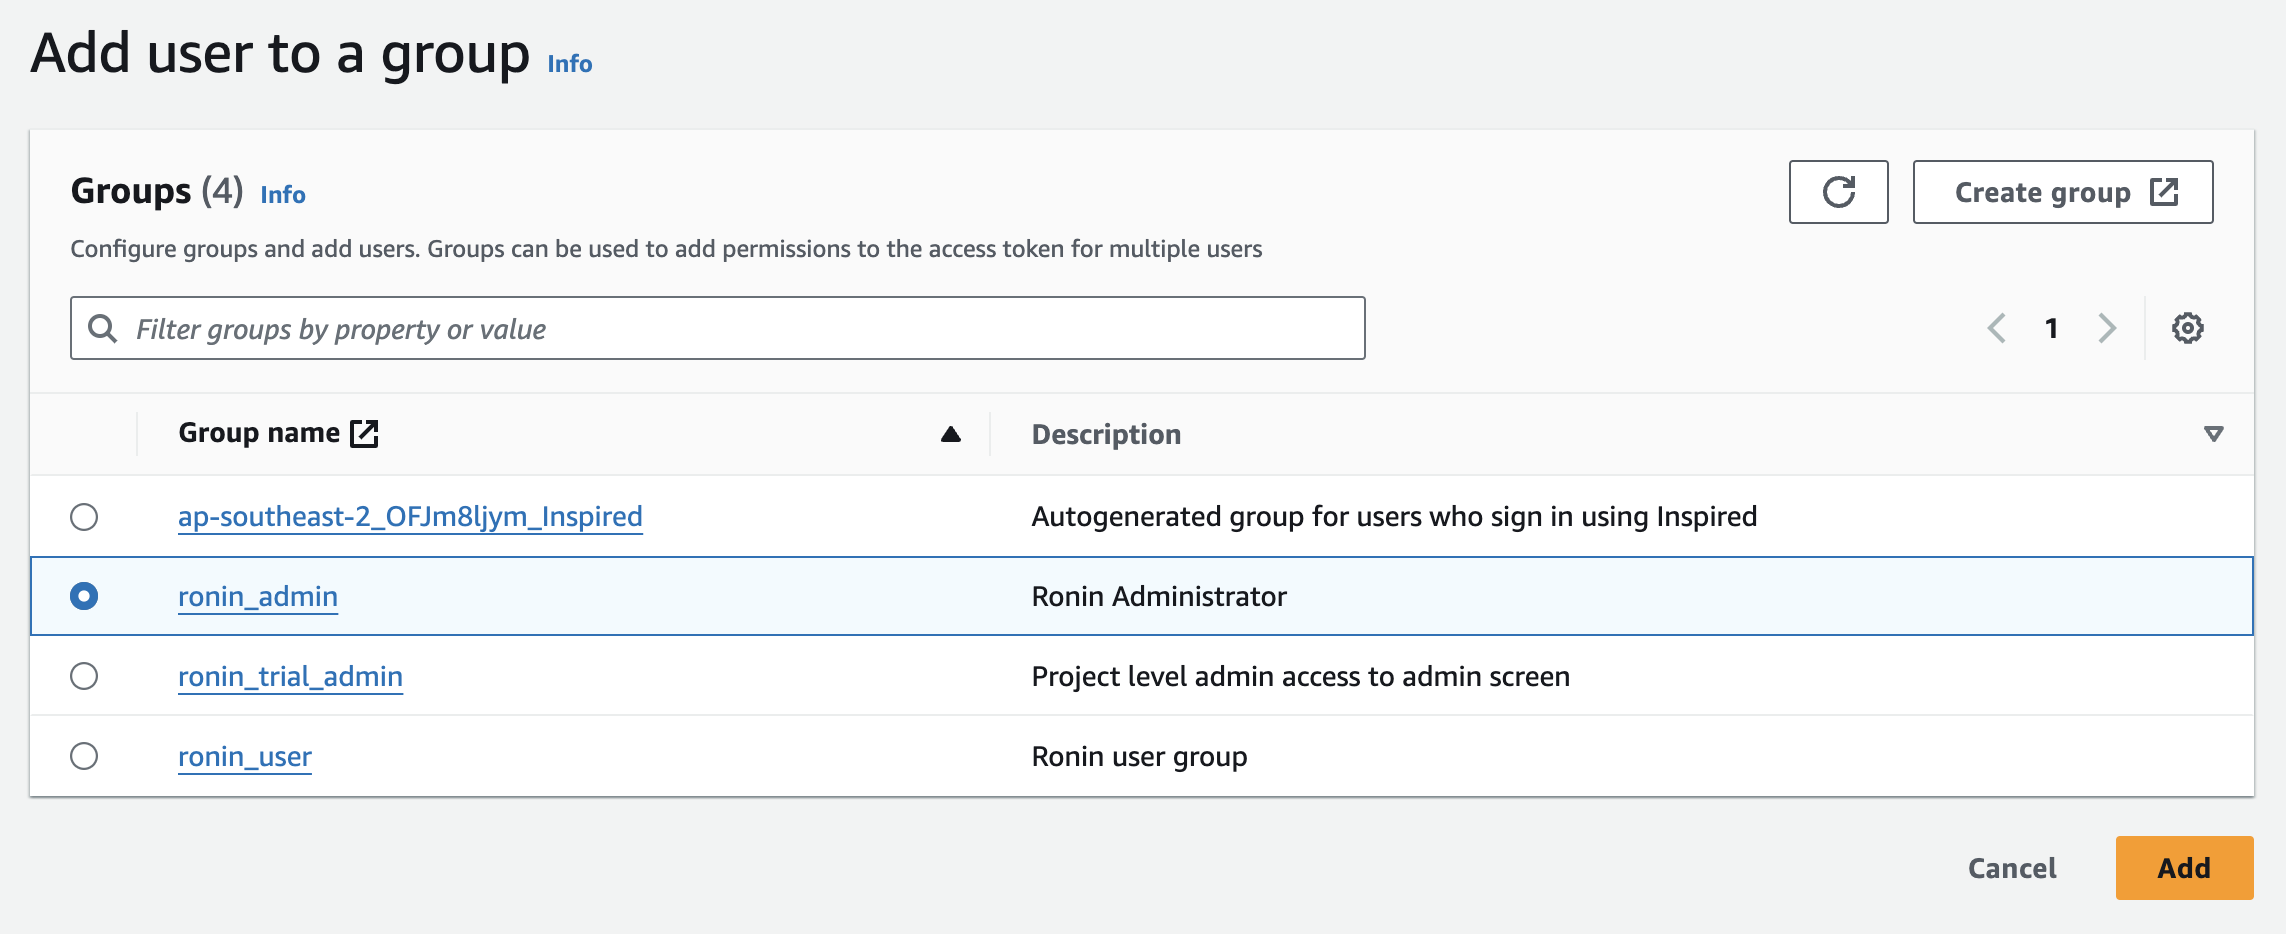This screenshot has height=934, width=2286.
Task: Select the ap-southeast-2_OFJm8ljym_Inspired radio button
Action: pos(84,517)
